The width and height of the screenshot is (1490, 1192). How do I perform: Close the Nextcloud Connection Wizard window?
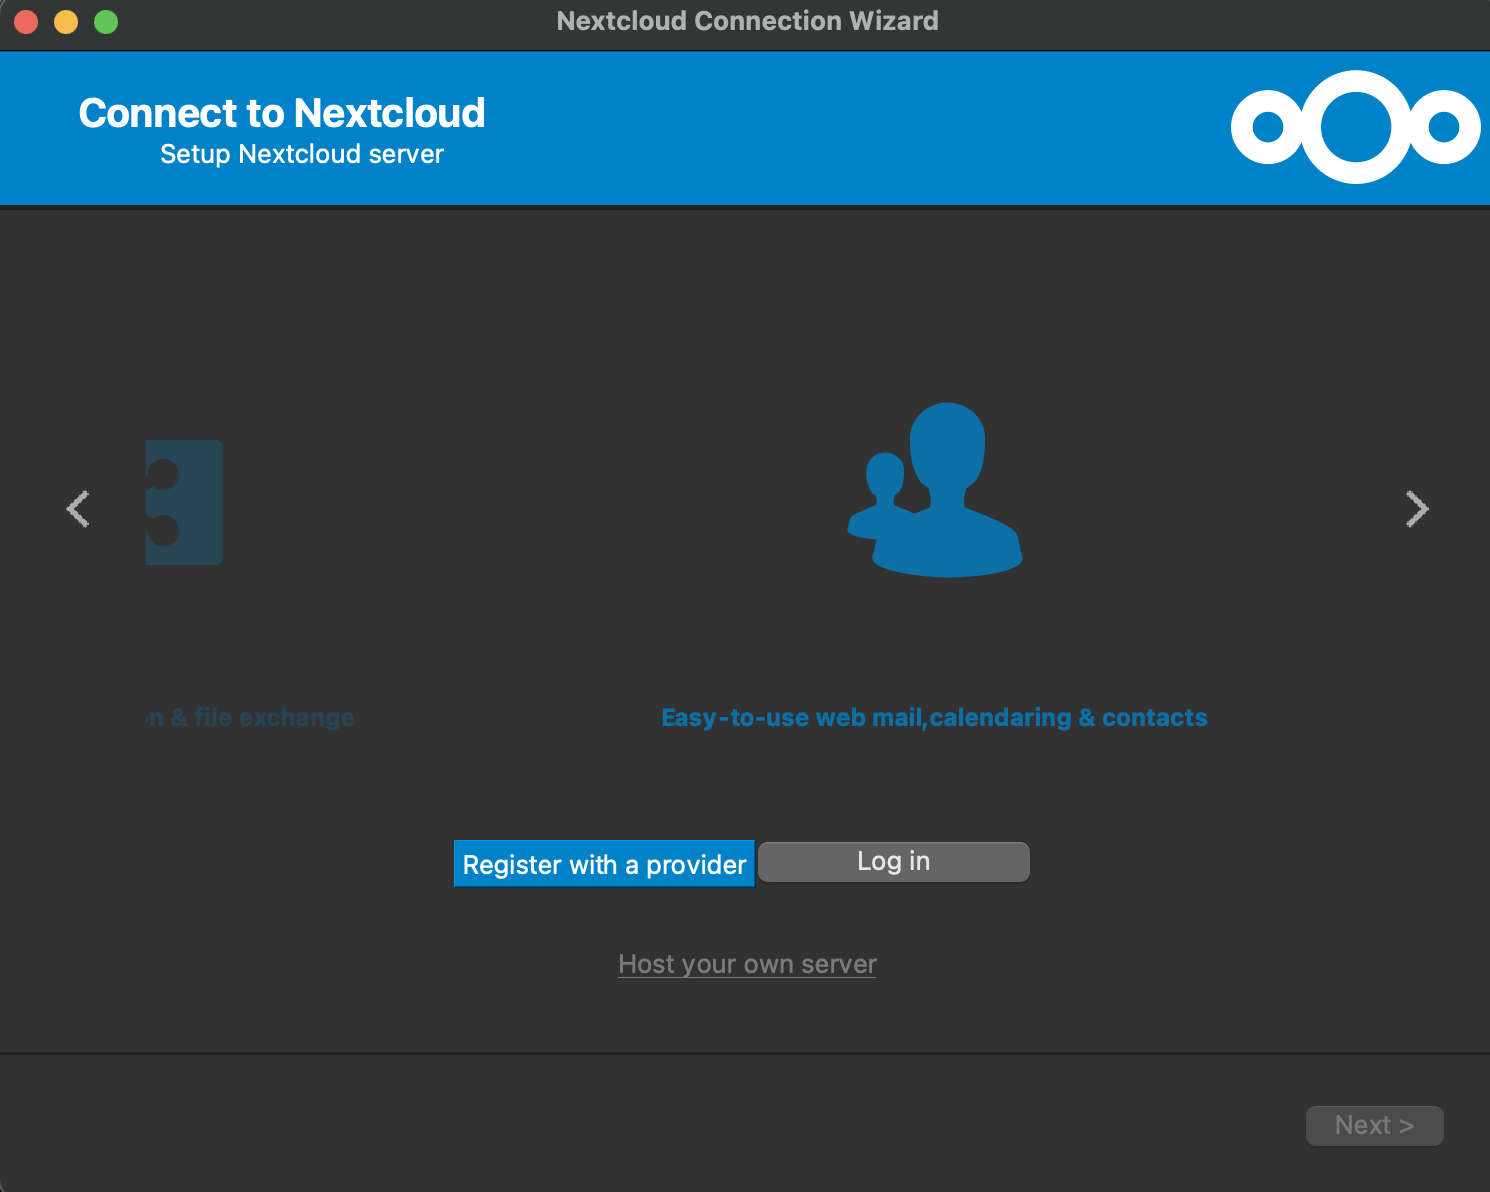click(x=27, y=21)
